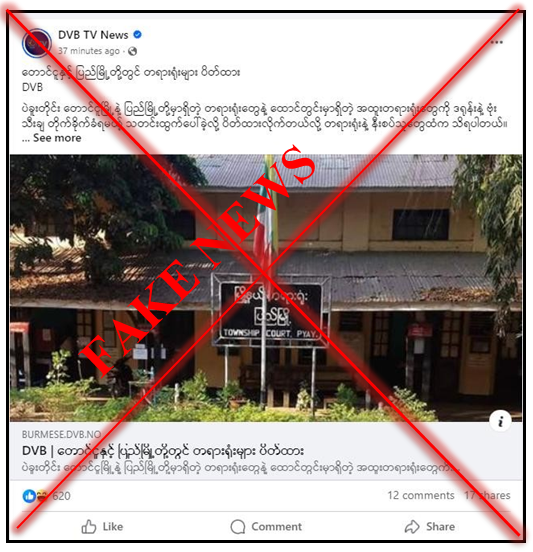The image size is (533, 552).
Task: Click the article description preview text
Action: tap(241, 468)
